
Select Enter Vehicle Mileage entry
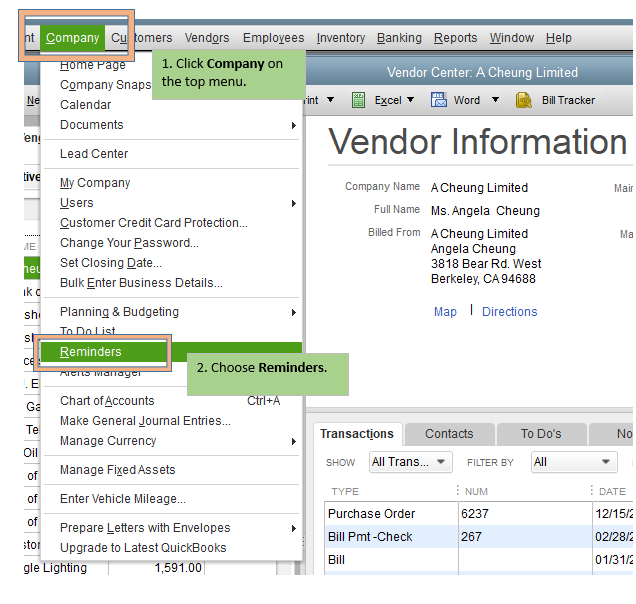(x=123, y=499)
